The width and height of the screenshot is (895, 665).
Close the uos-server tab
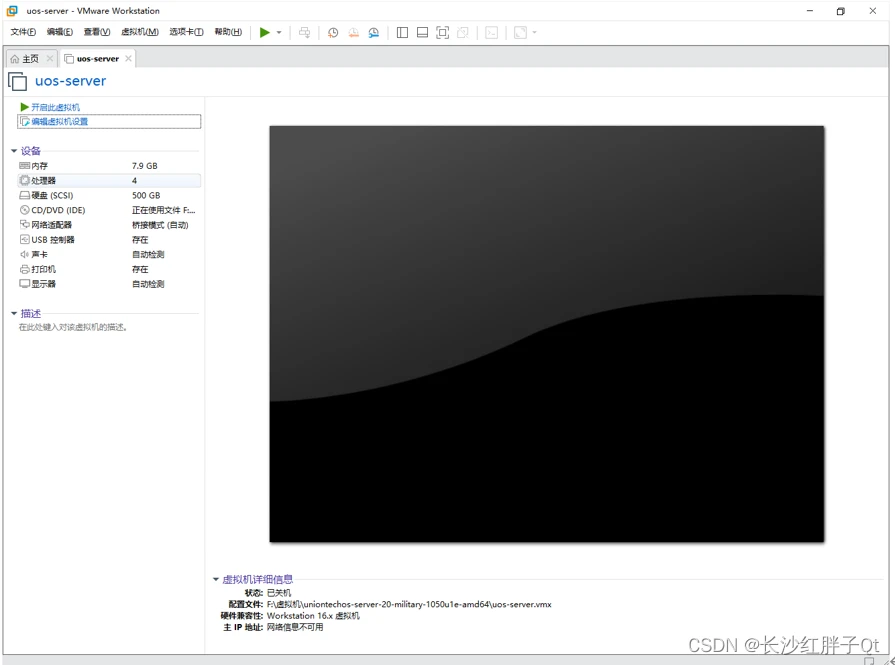coord(128,59)
